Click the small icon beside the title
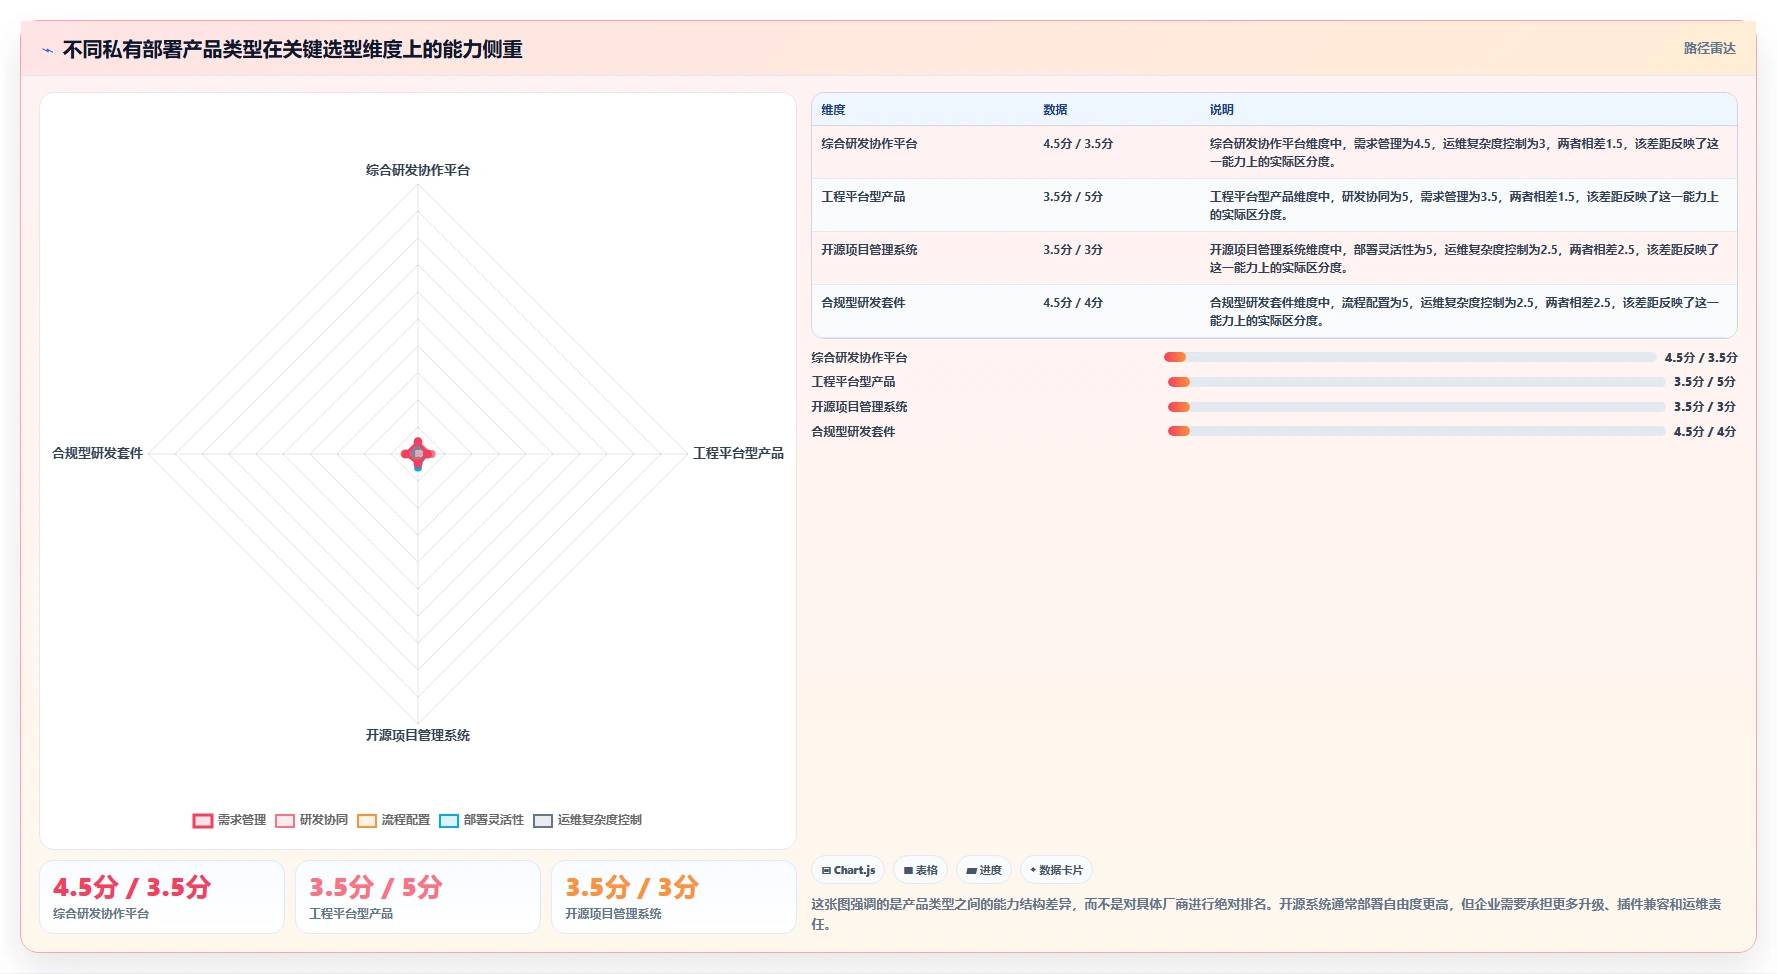Image resolution: width=1777 pixels, height=974 pixels. [47, 50]
